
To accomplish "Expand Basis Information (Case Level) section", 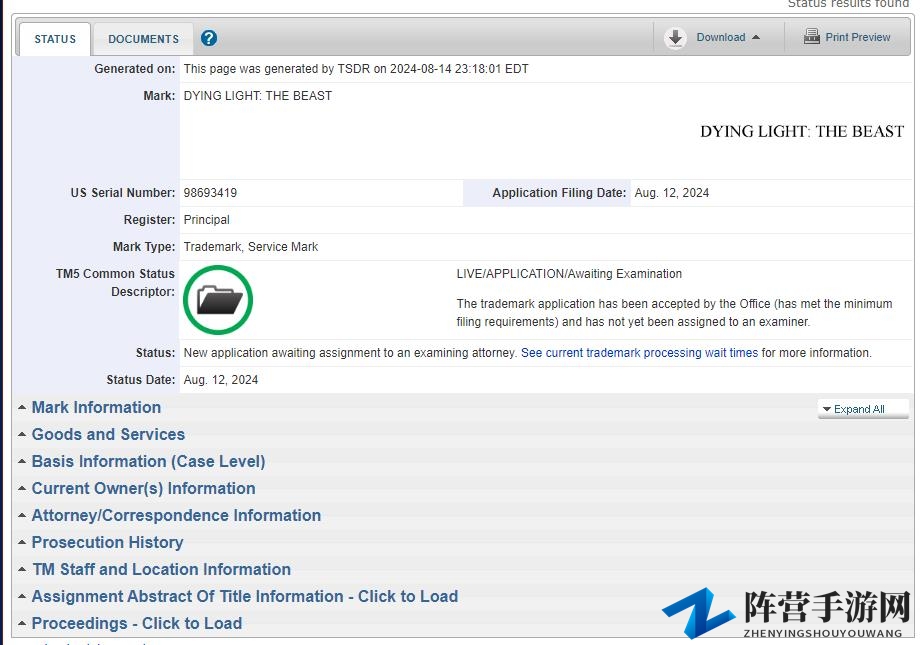I will coord(149,461).
